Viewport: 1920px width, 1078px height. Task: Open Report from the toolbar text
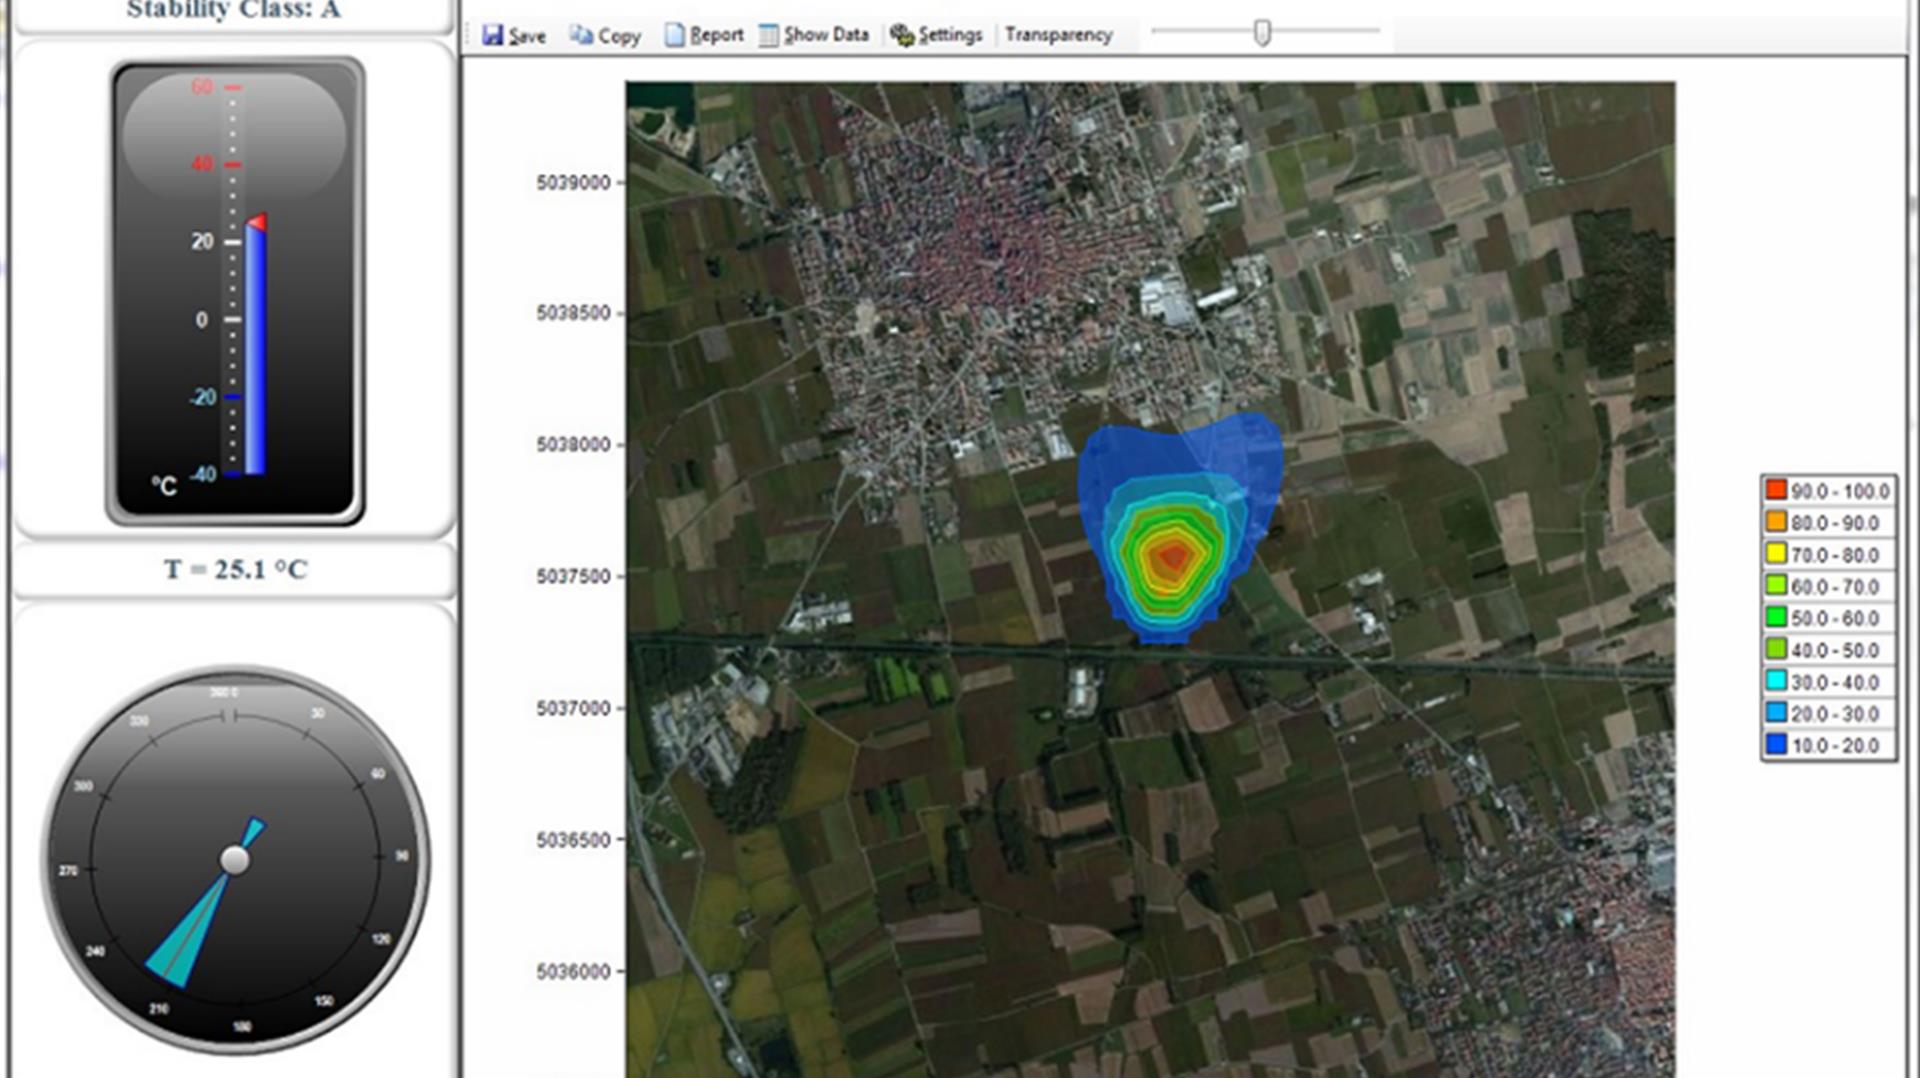pos(717,35)
